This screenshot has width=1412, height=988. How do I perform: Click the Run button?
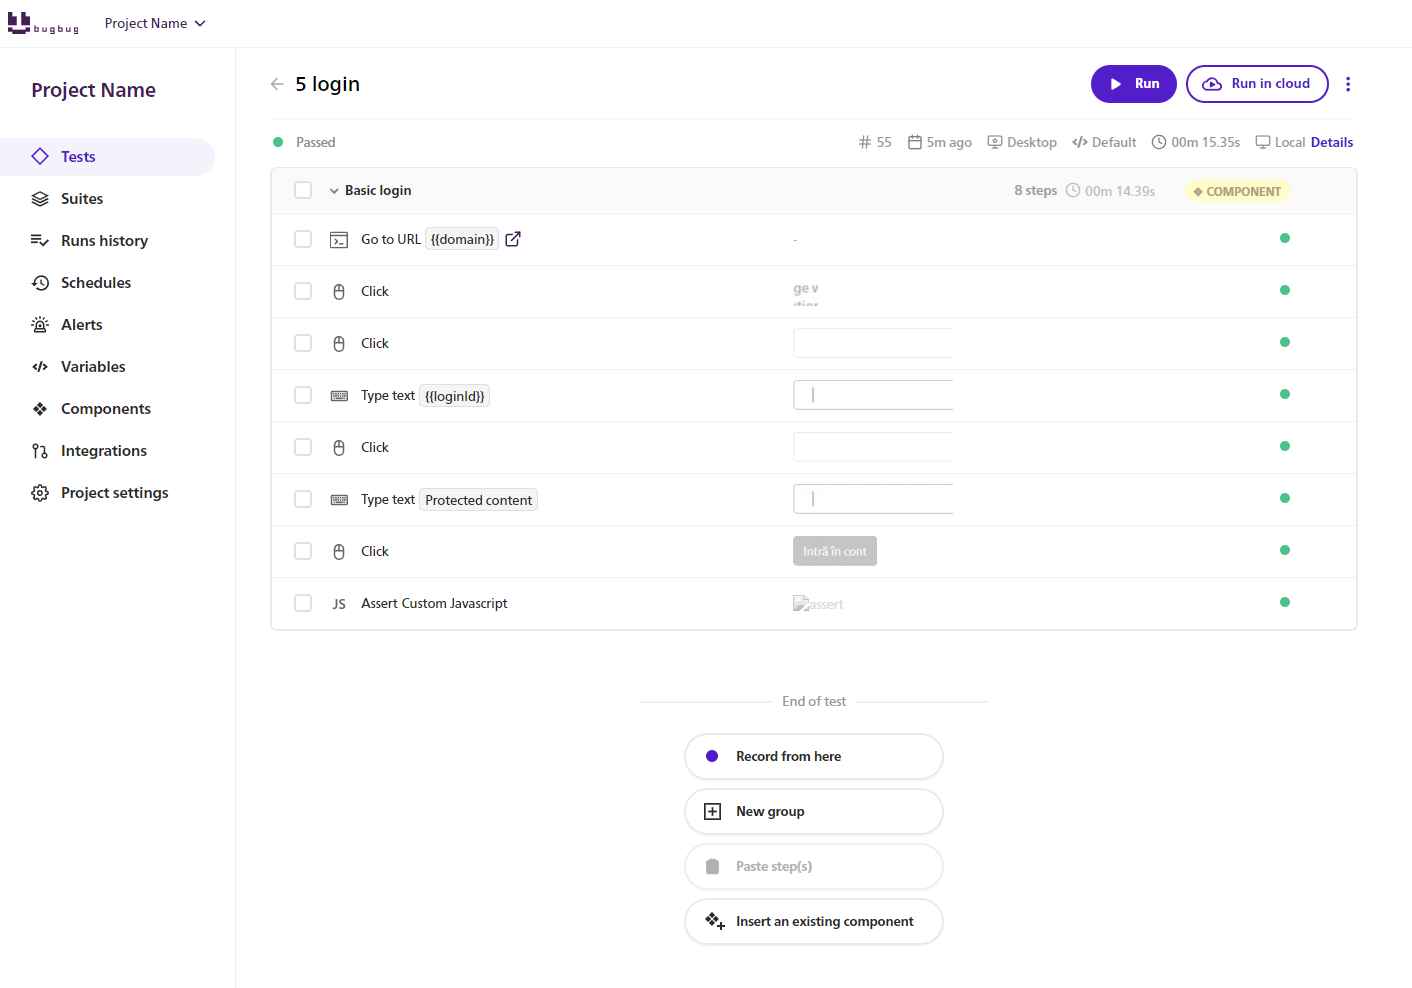(1134, 84)
